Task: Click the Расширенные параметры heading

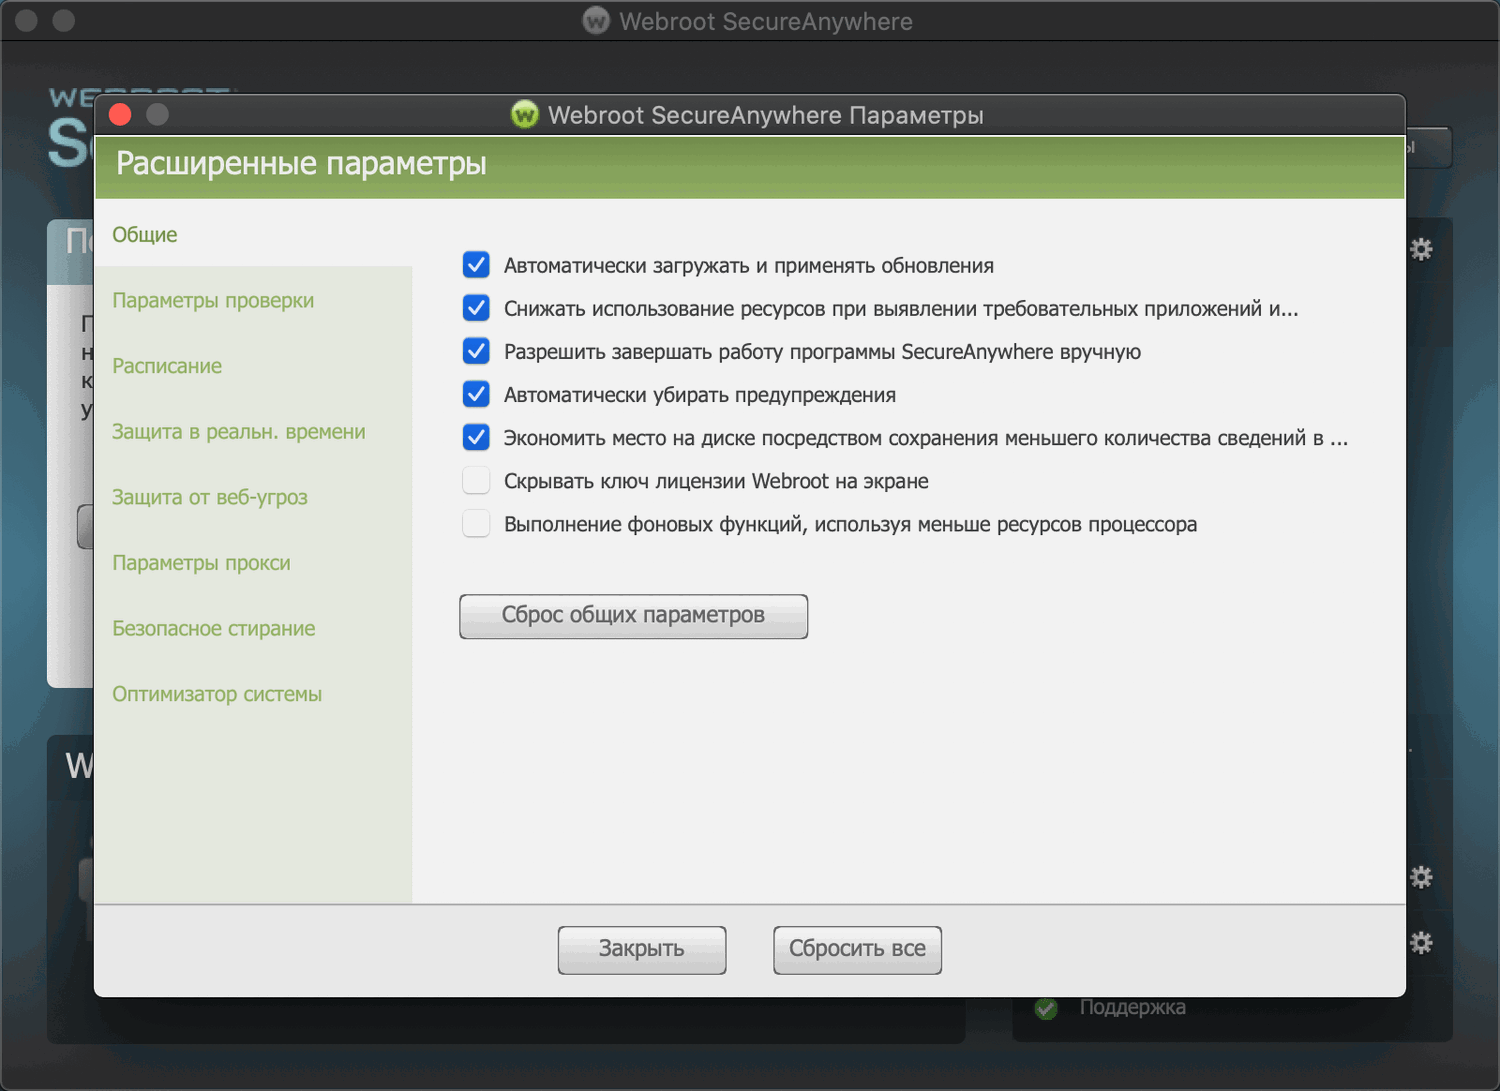Action: [301, 164]
